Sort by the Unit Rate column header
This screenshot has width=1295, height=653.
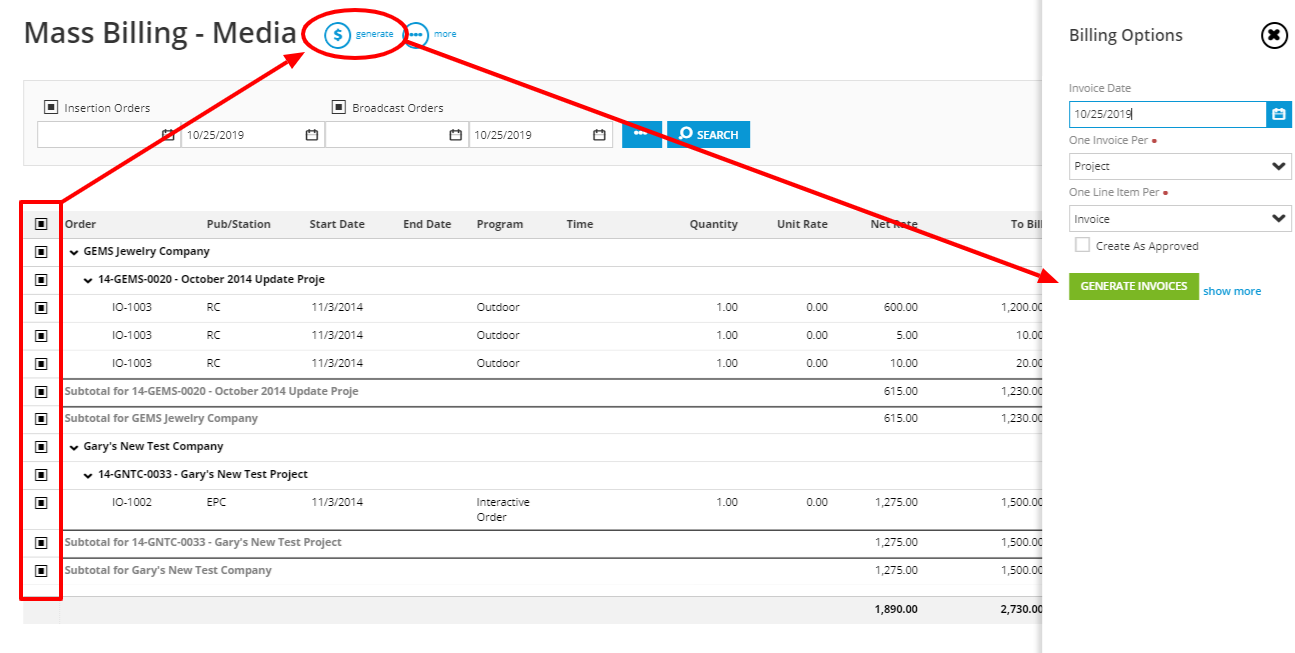pyautogui.click(x=802, y=224)
